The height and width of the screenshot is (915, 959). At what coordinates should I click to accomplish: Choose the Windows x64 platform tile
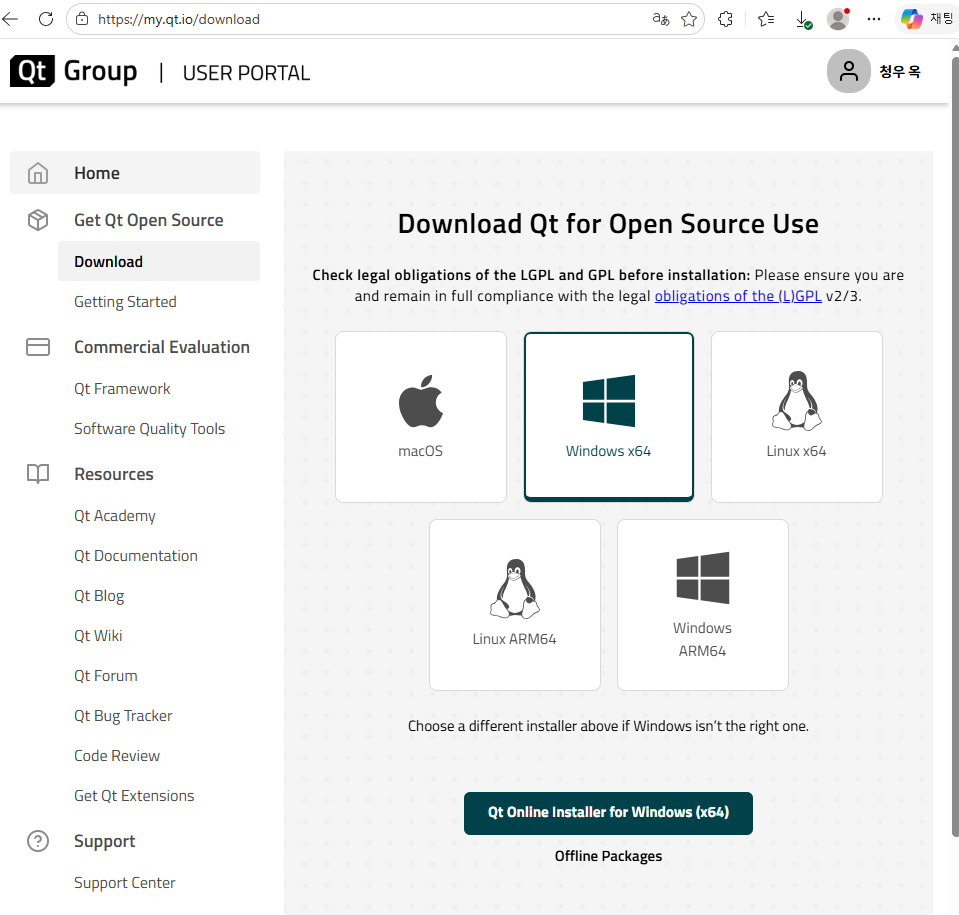click(609, 417)
